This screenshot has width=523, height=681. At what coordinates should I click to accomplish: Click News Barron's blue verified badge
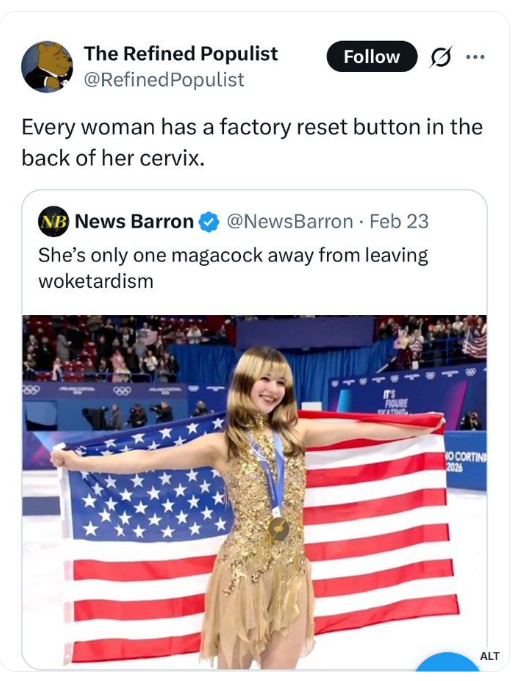[x=209, y=221]
